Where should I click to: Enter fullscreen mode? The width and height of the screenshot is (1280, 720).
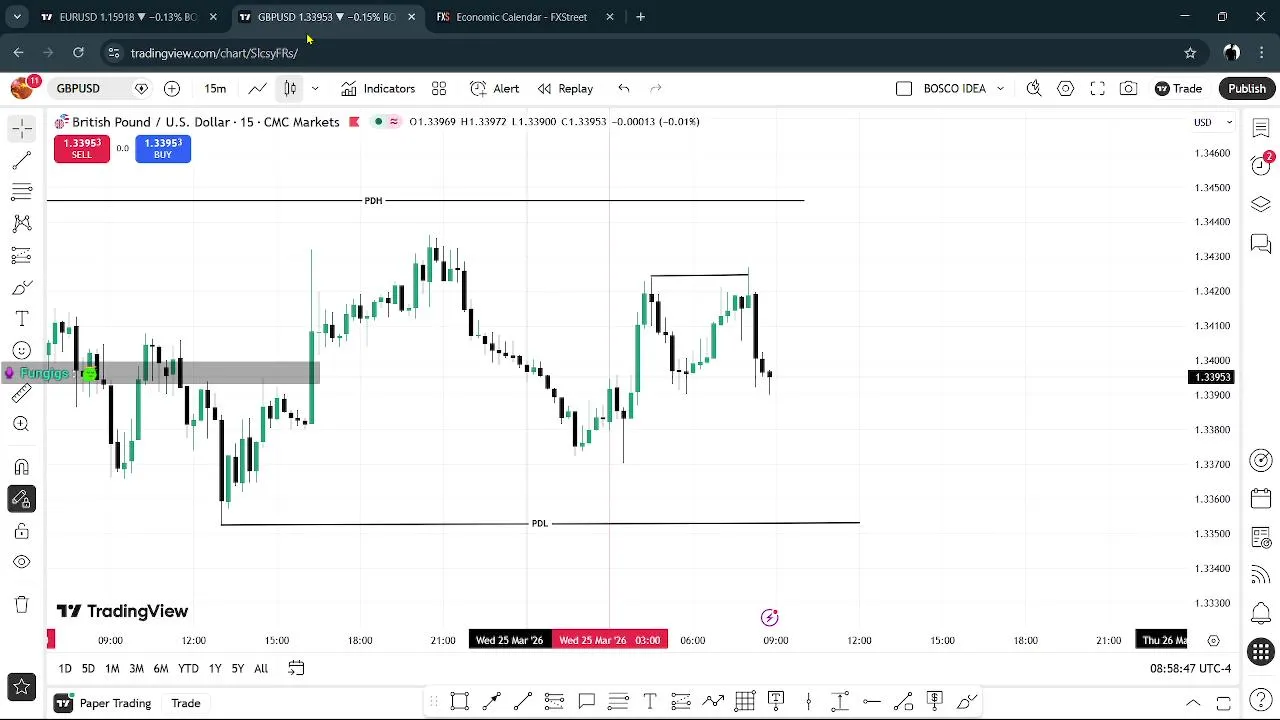pos(1097,88)
